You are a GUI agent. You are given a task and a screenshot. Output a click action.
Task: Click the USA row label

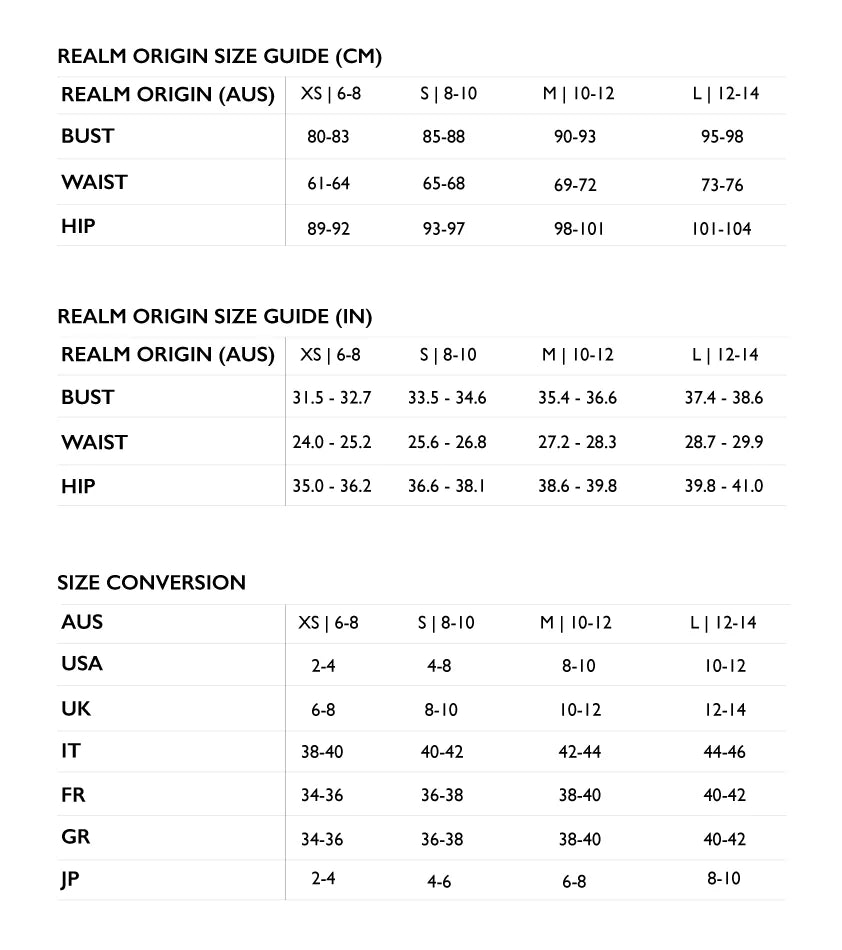click(82, 664)
